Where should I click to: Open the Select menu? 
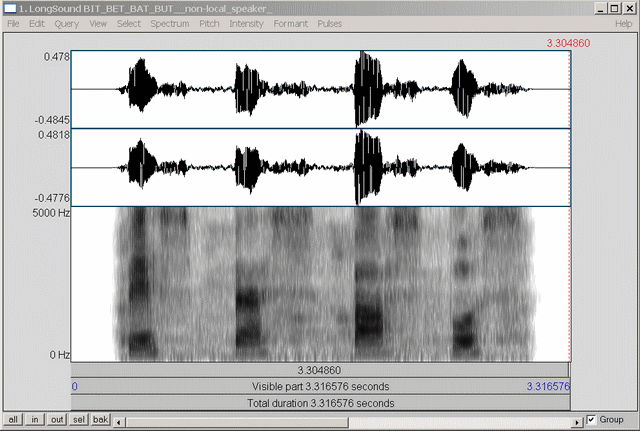tap(129, 23)
